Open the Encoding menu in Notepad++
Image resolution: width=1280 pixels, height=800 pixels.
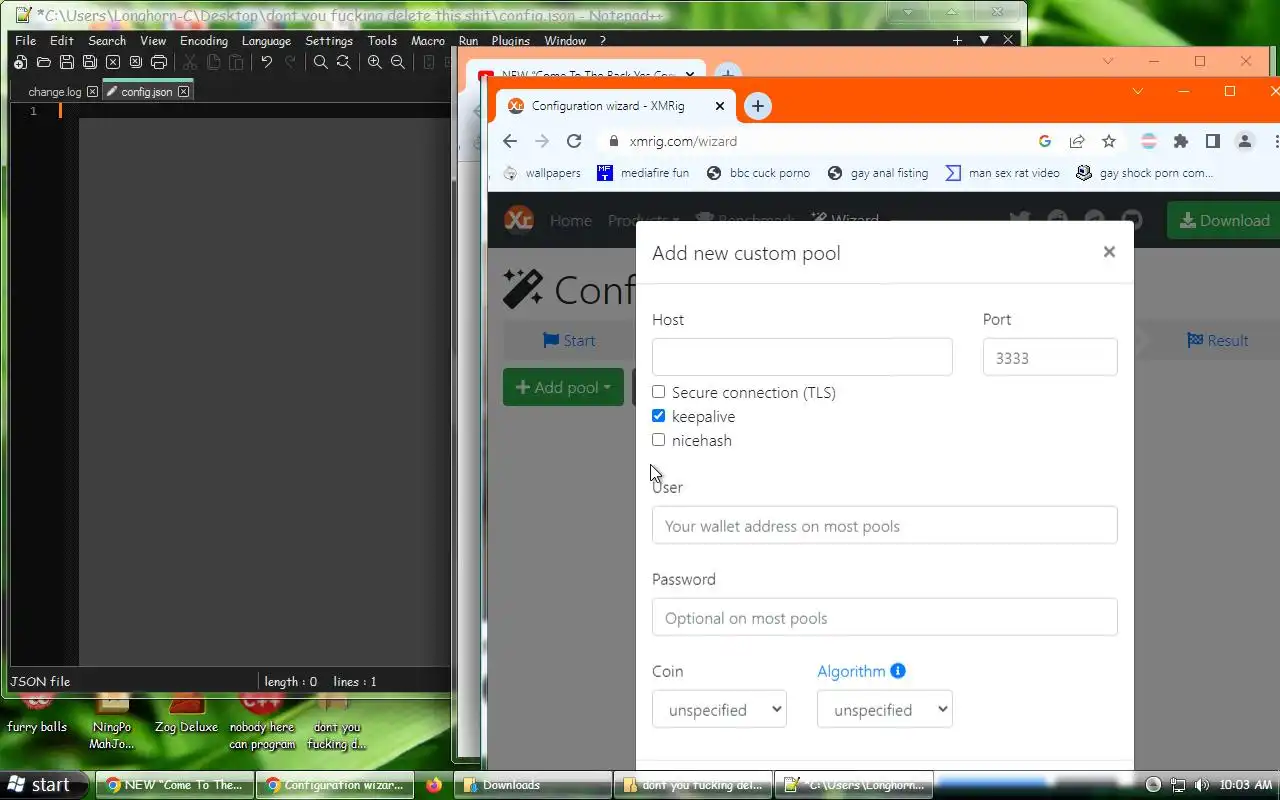(x=204, y=41)
